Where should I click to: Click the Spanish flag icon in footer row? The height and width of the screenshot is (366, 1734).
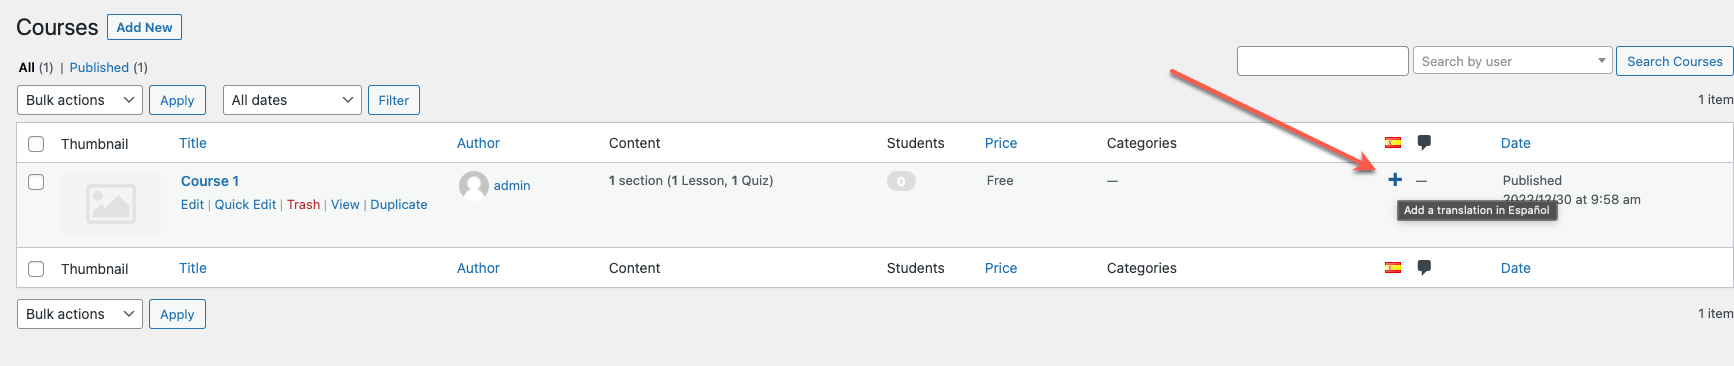point(1393,268)
